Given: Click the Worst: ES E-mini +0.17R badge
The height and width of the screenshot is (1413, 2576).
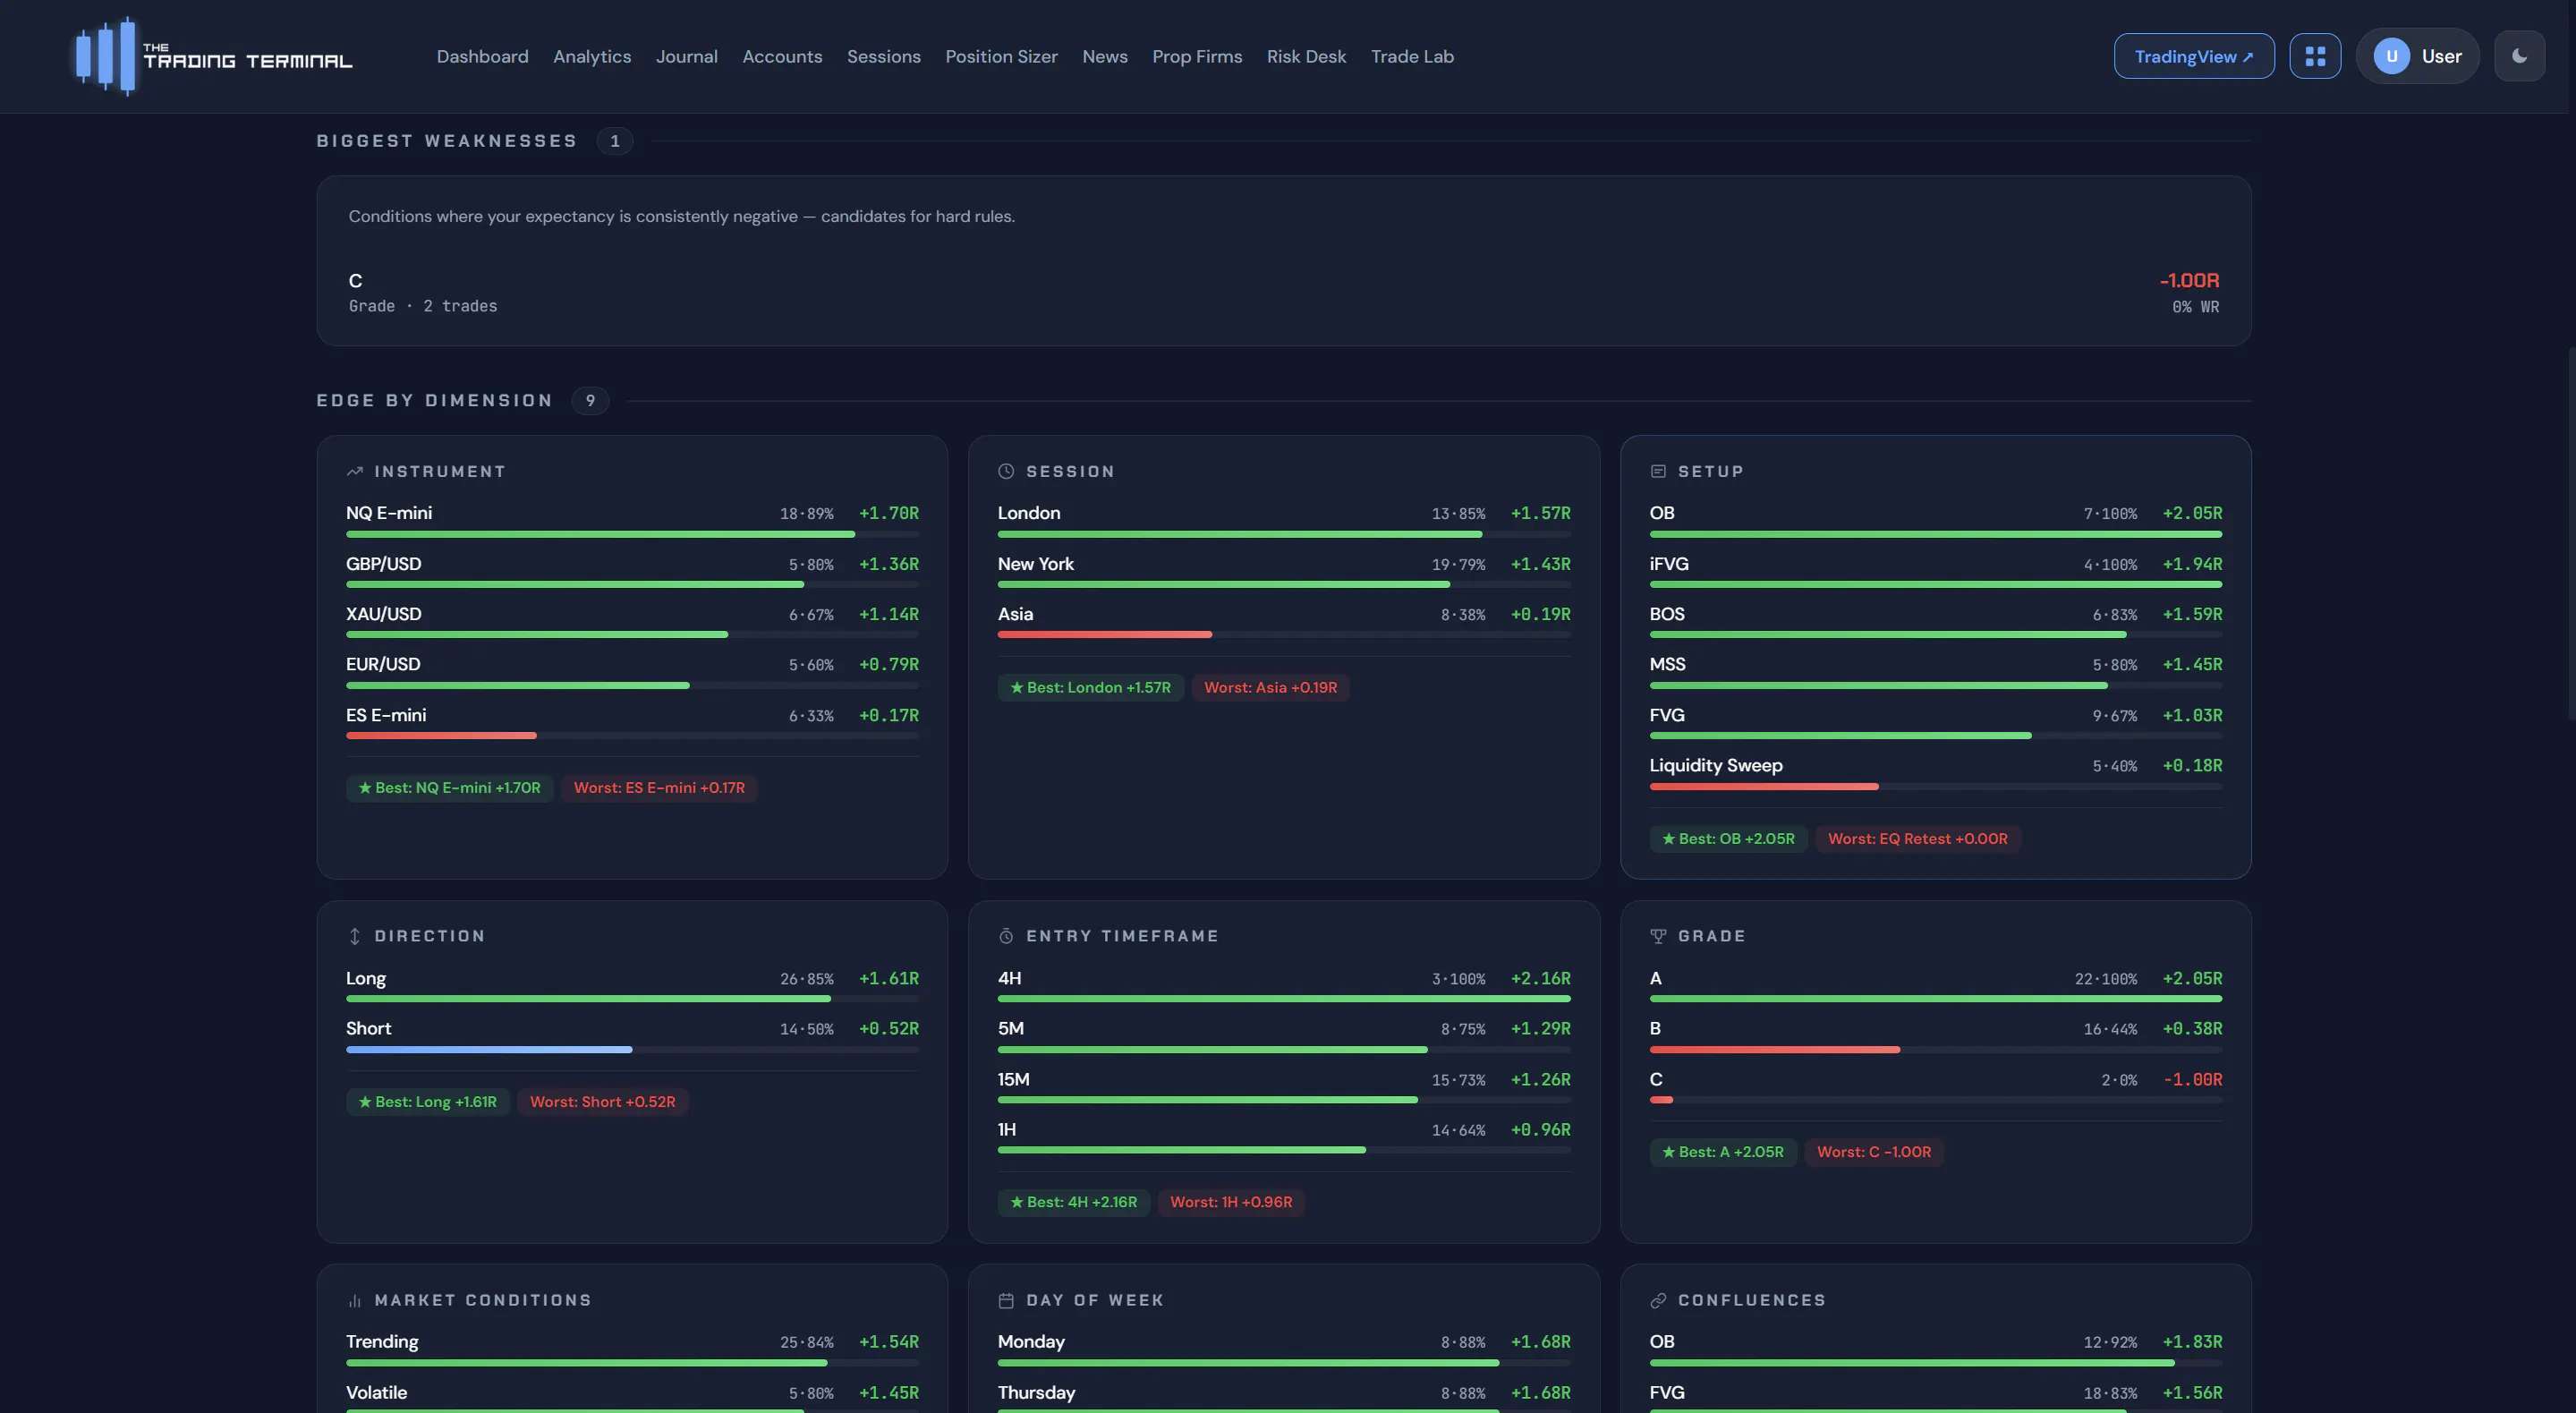Looking at the screenshot, I should pyautogui.click(x=659, y=788).
